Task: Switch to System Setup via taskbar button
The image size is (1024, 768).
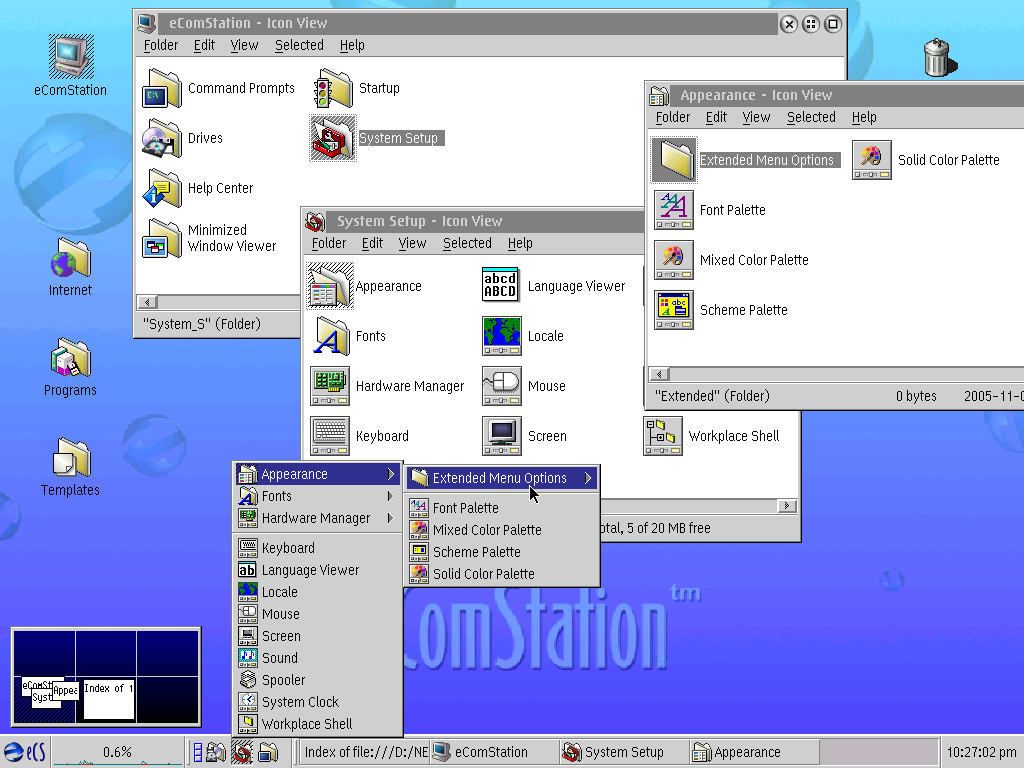Action: [624, 752]
